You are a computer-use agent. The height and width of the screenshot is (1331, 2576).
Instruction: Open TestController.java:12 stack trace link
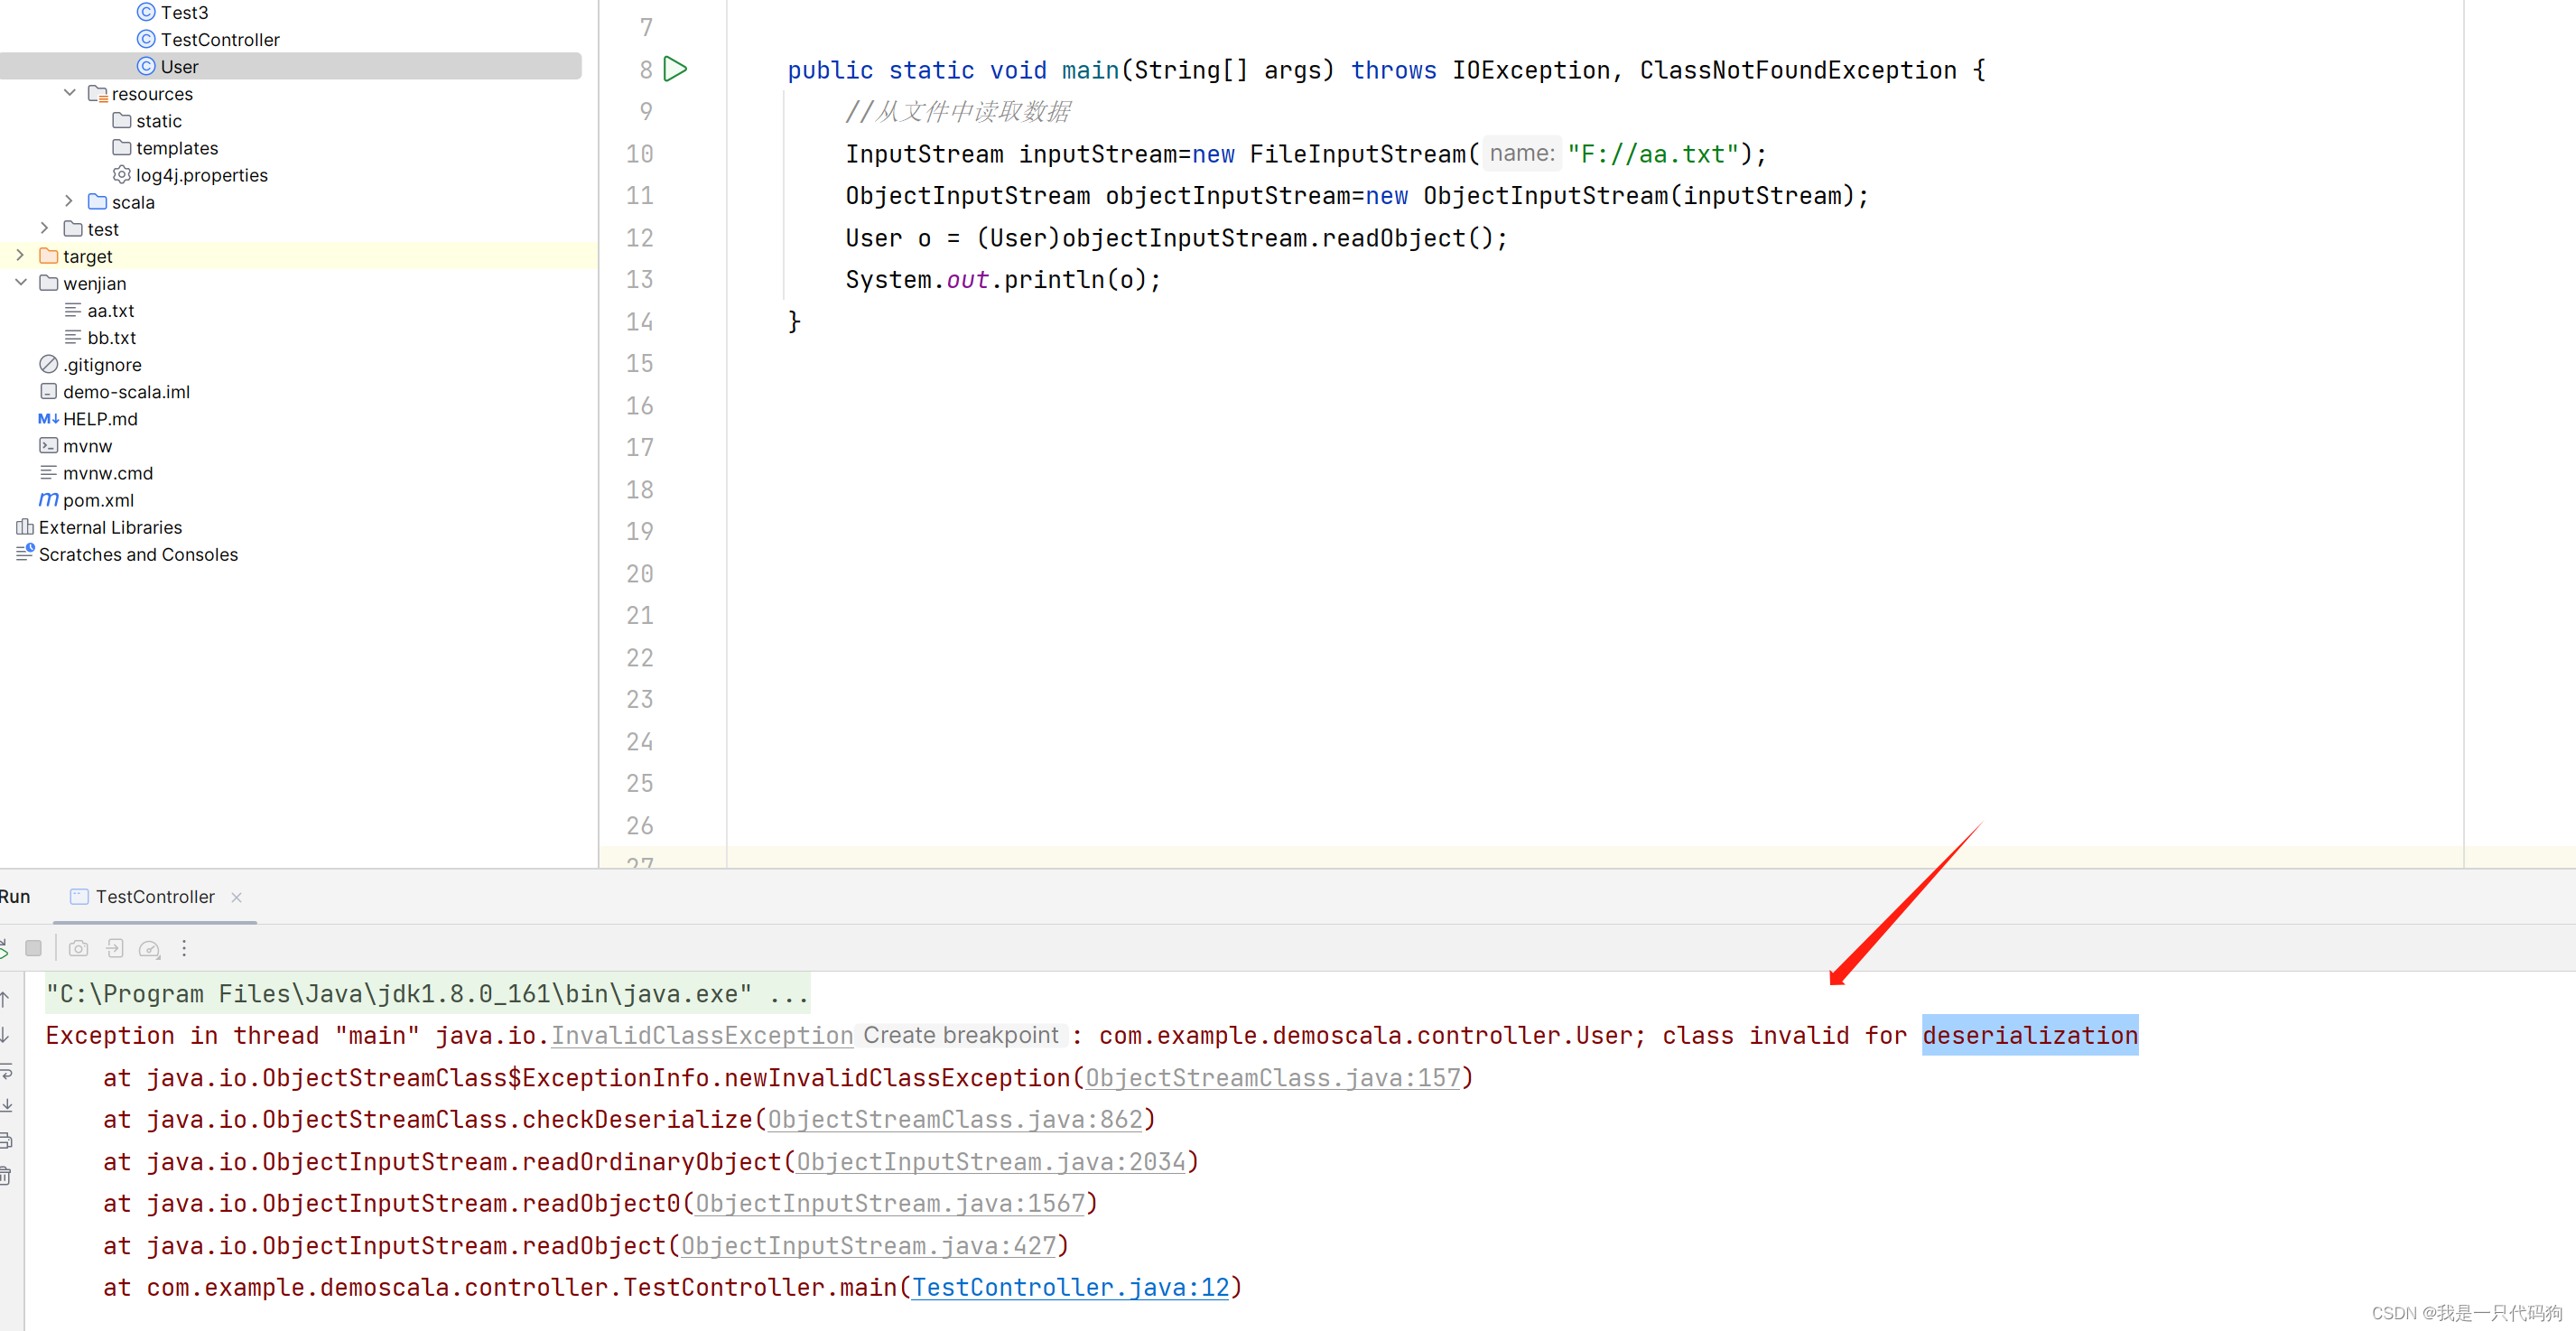click(x=1070, y=1287)
